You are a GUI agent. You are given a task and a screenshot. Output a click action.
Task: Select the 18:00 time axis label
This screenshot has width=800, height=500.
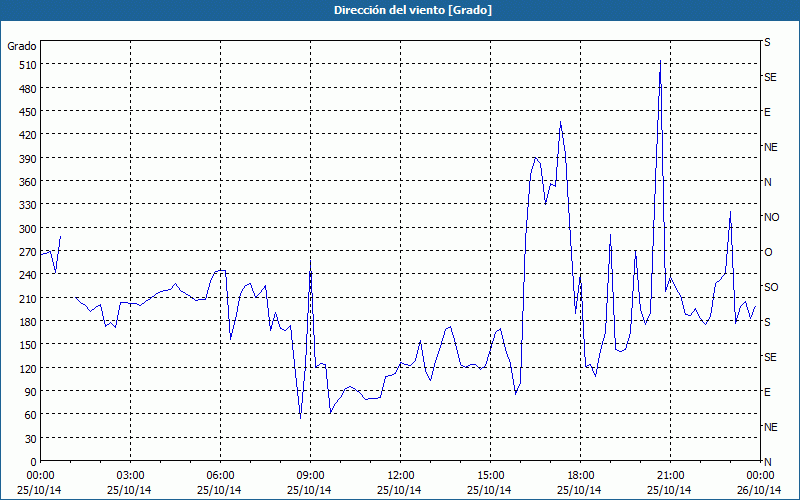(x=580, y=475)
